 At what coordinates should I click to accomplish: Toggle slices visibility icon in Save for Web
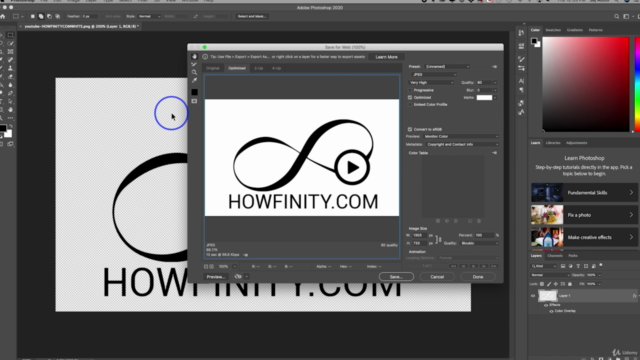click(194, 101)
